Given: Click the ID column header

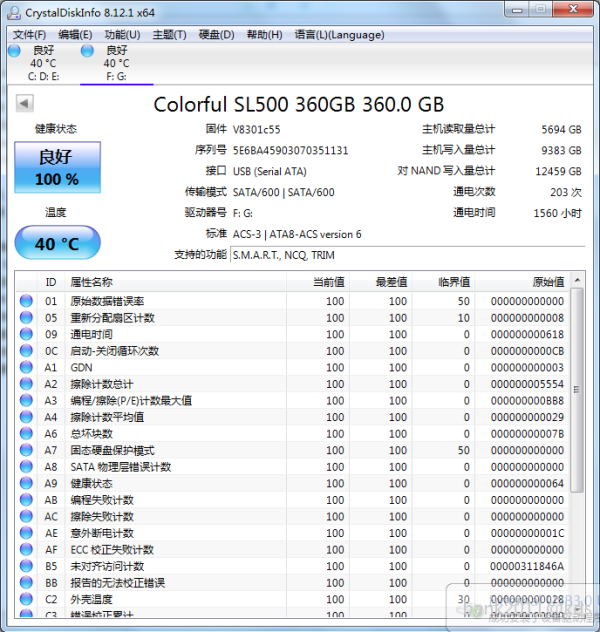Looking at the screenshot, I should tap(51, 282).
